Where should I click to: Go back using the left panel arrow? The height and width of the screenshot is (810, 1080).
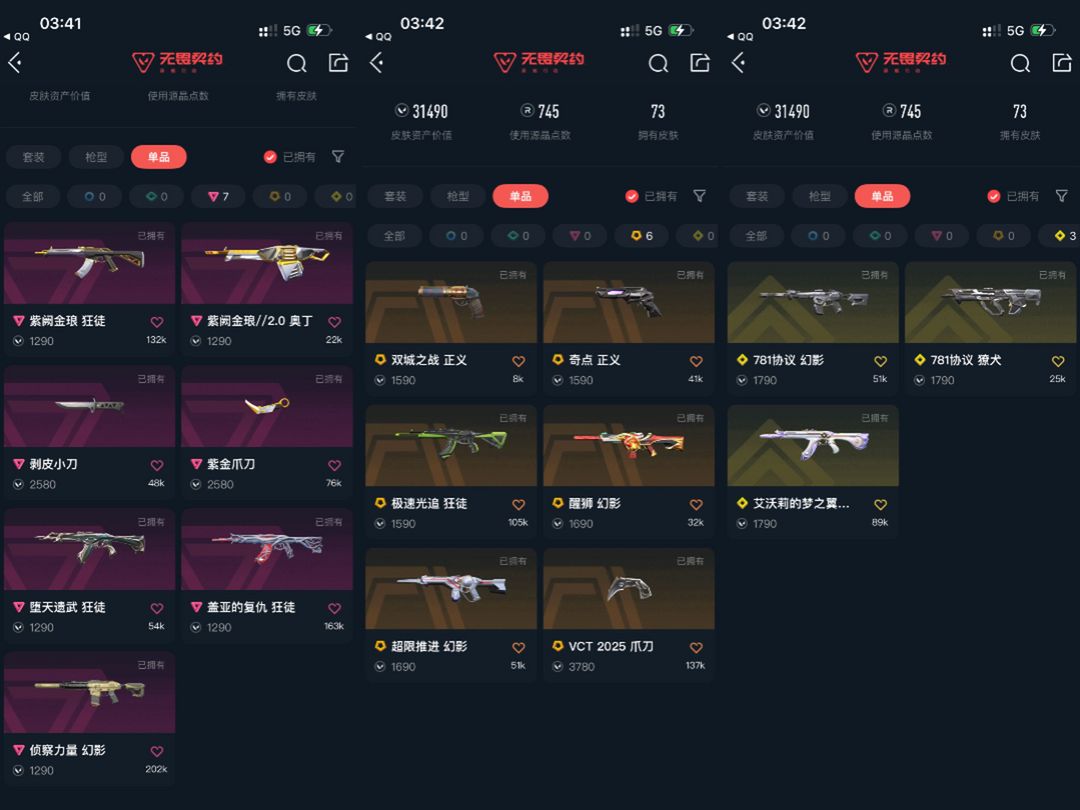coord(15,63)
